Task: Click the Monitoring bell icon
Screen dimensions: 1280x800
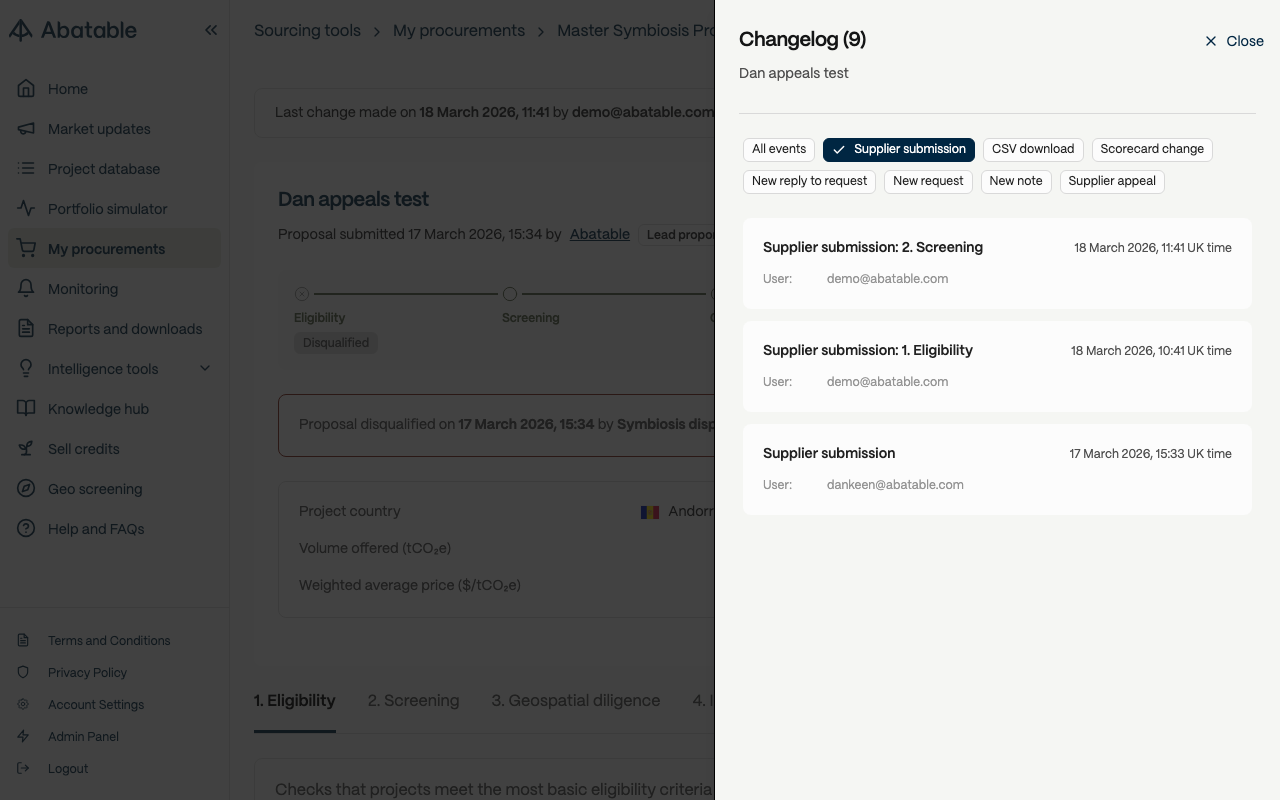Action: (x=27, y=289)
